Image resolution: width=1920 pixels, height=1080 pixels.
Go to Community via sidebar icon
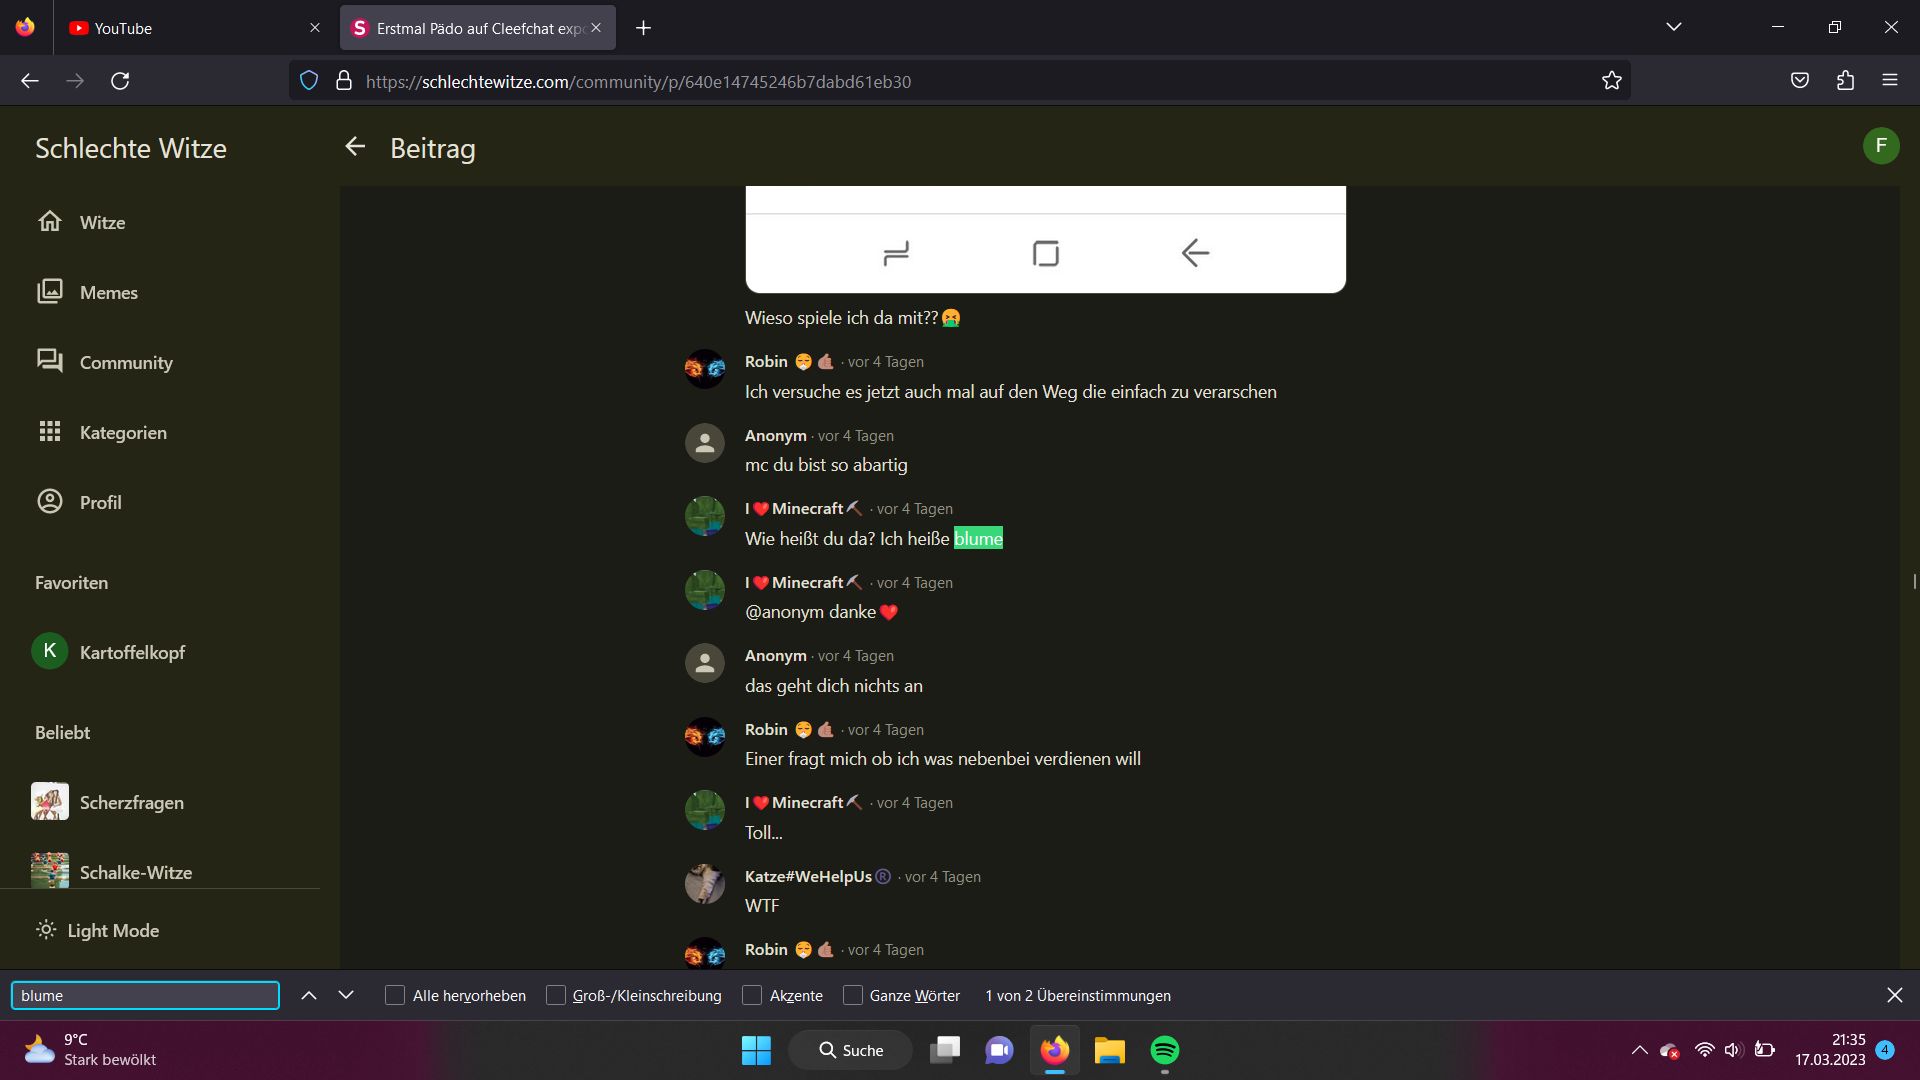(x=50, y=361)
